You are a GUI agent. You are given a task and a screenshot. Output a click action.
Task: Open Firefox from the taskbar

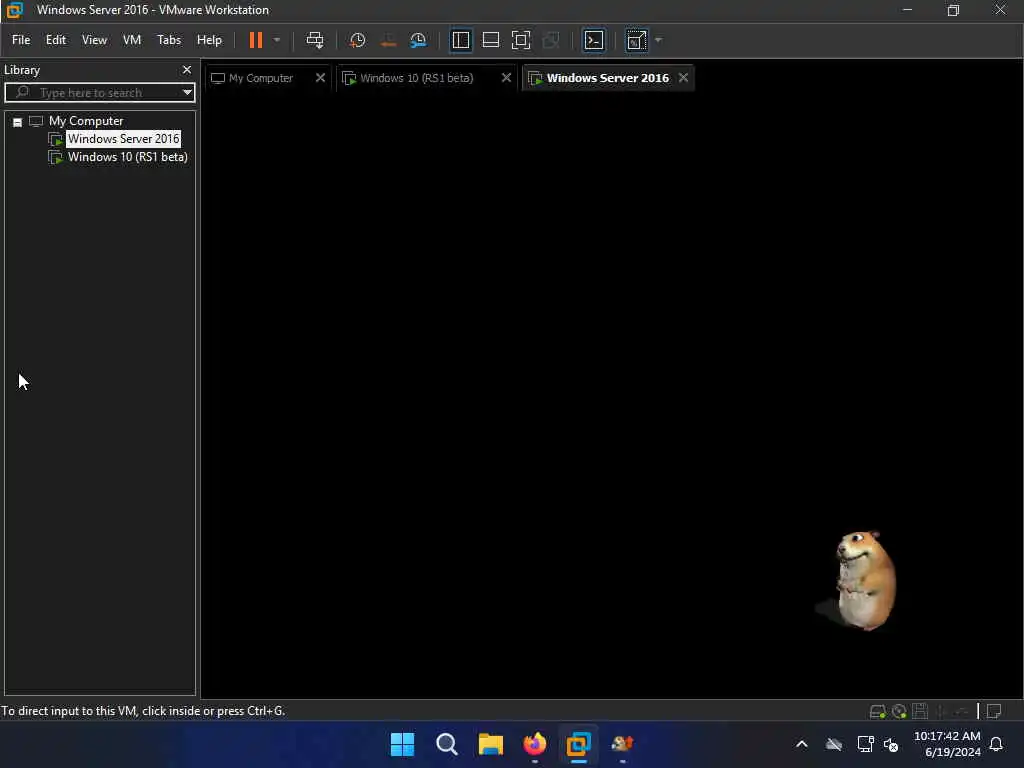pos(534,744)
